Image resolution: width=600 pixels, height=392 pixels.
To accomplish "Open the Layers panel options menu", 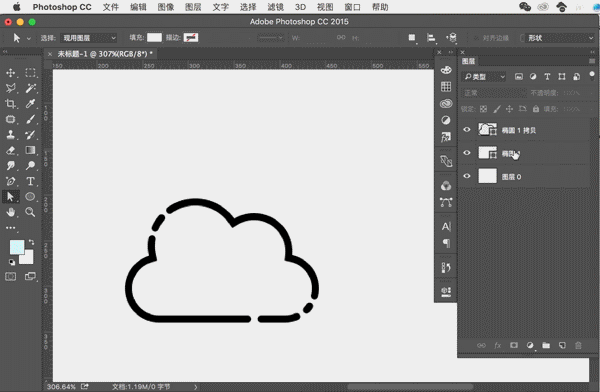I will point(592,61).
